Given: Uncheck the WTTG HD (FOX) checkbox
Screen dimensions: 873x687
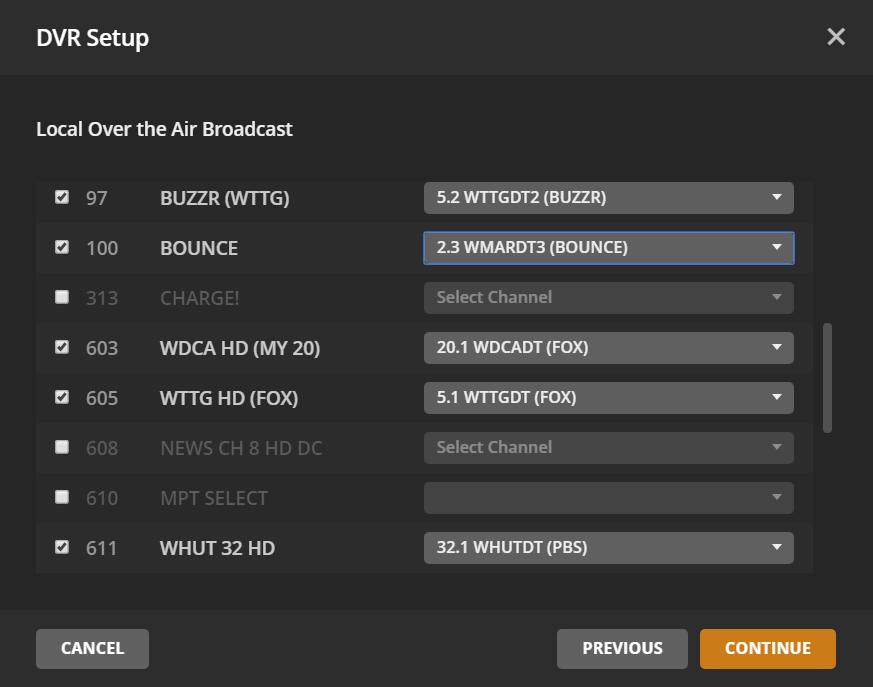Looking at the screenshot, I should coord(62,397).
